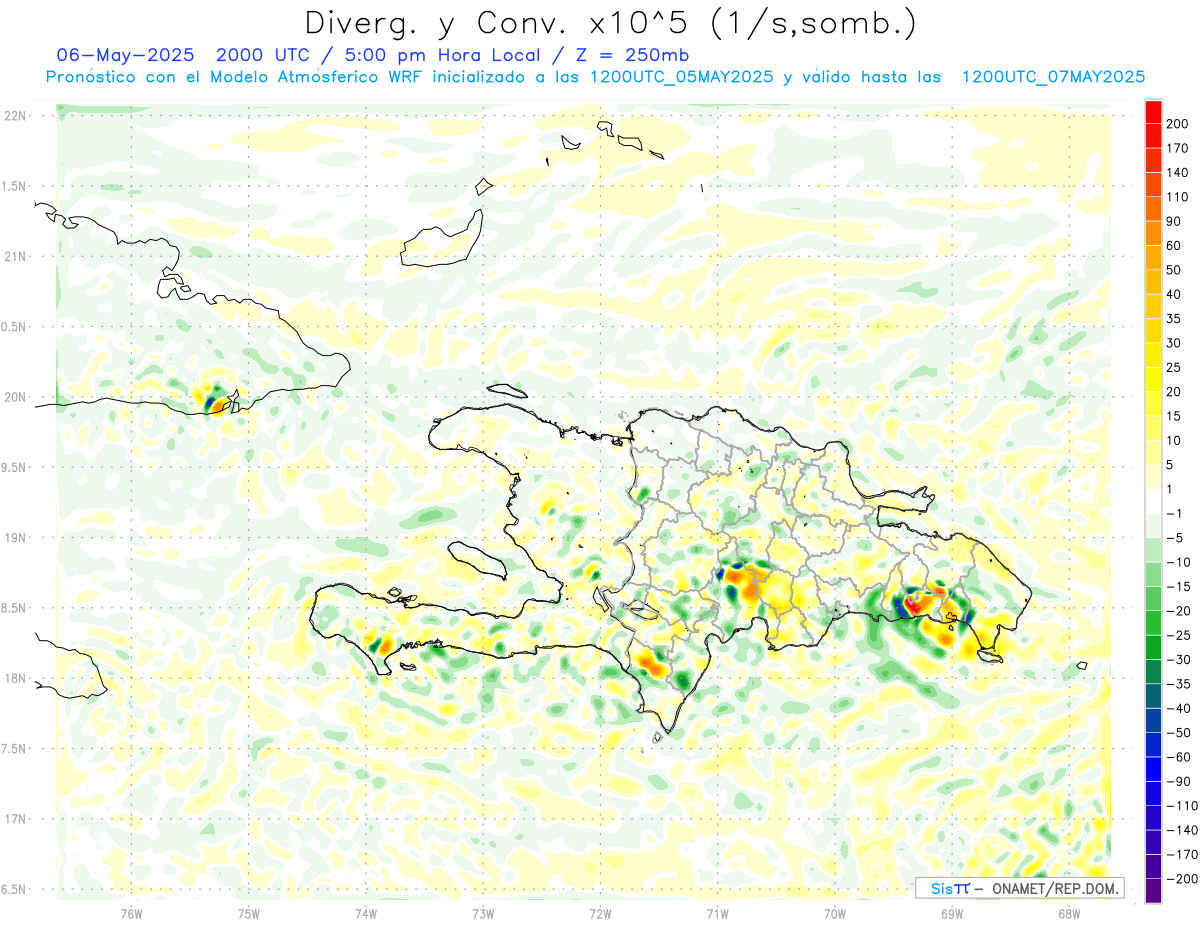Click the colorbar value 40
Screen dimensions: 1200x927
click(1174, 294)
